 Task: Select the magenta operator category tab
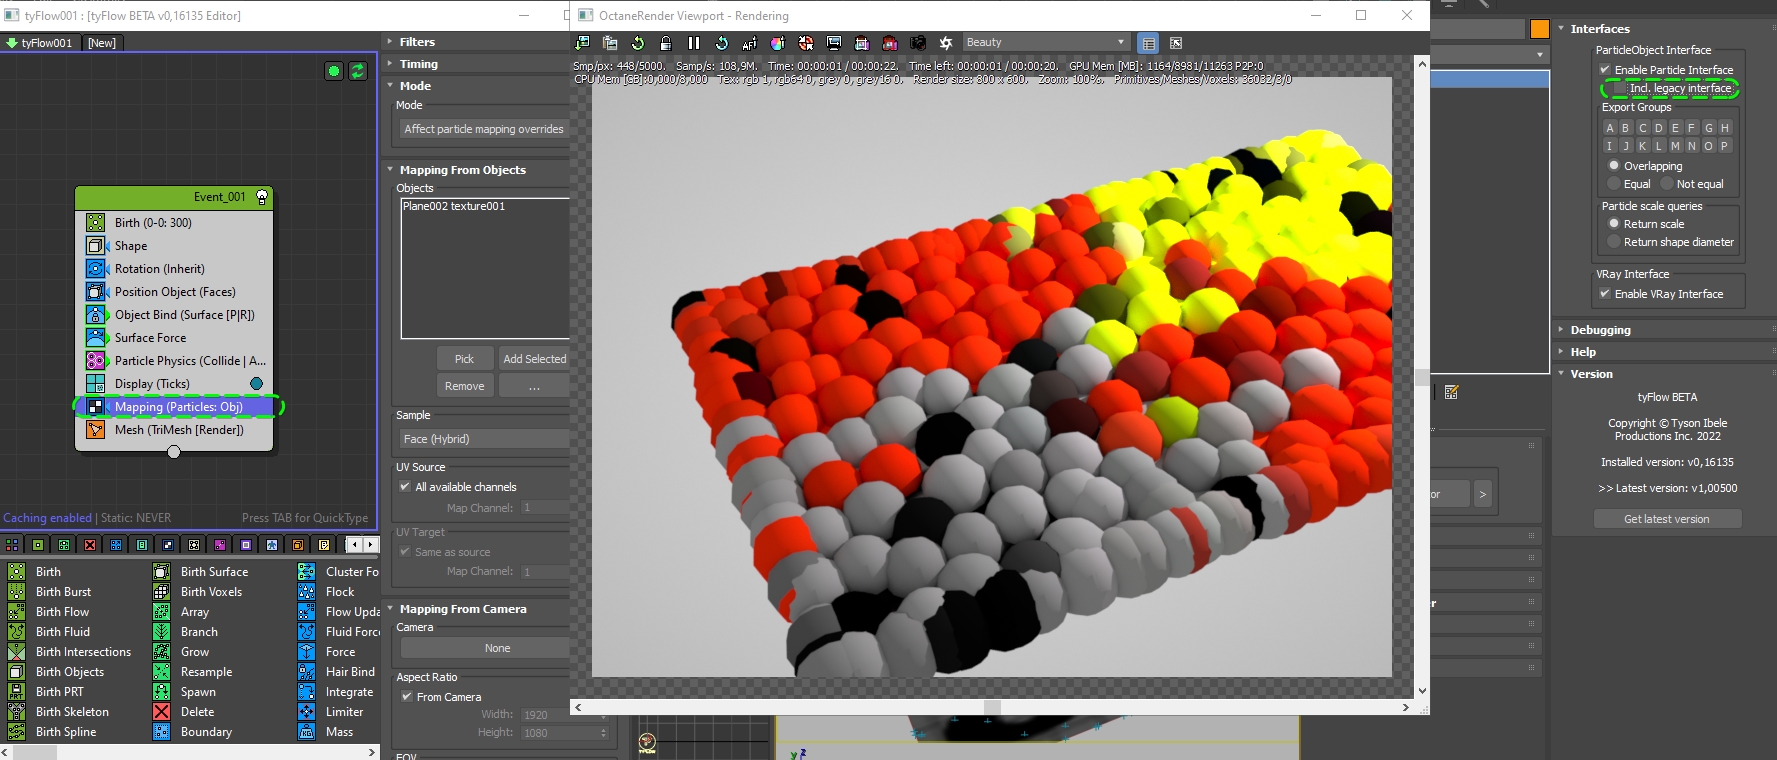click(220, 545)
